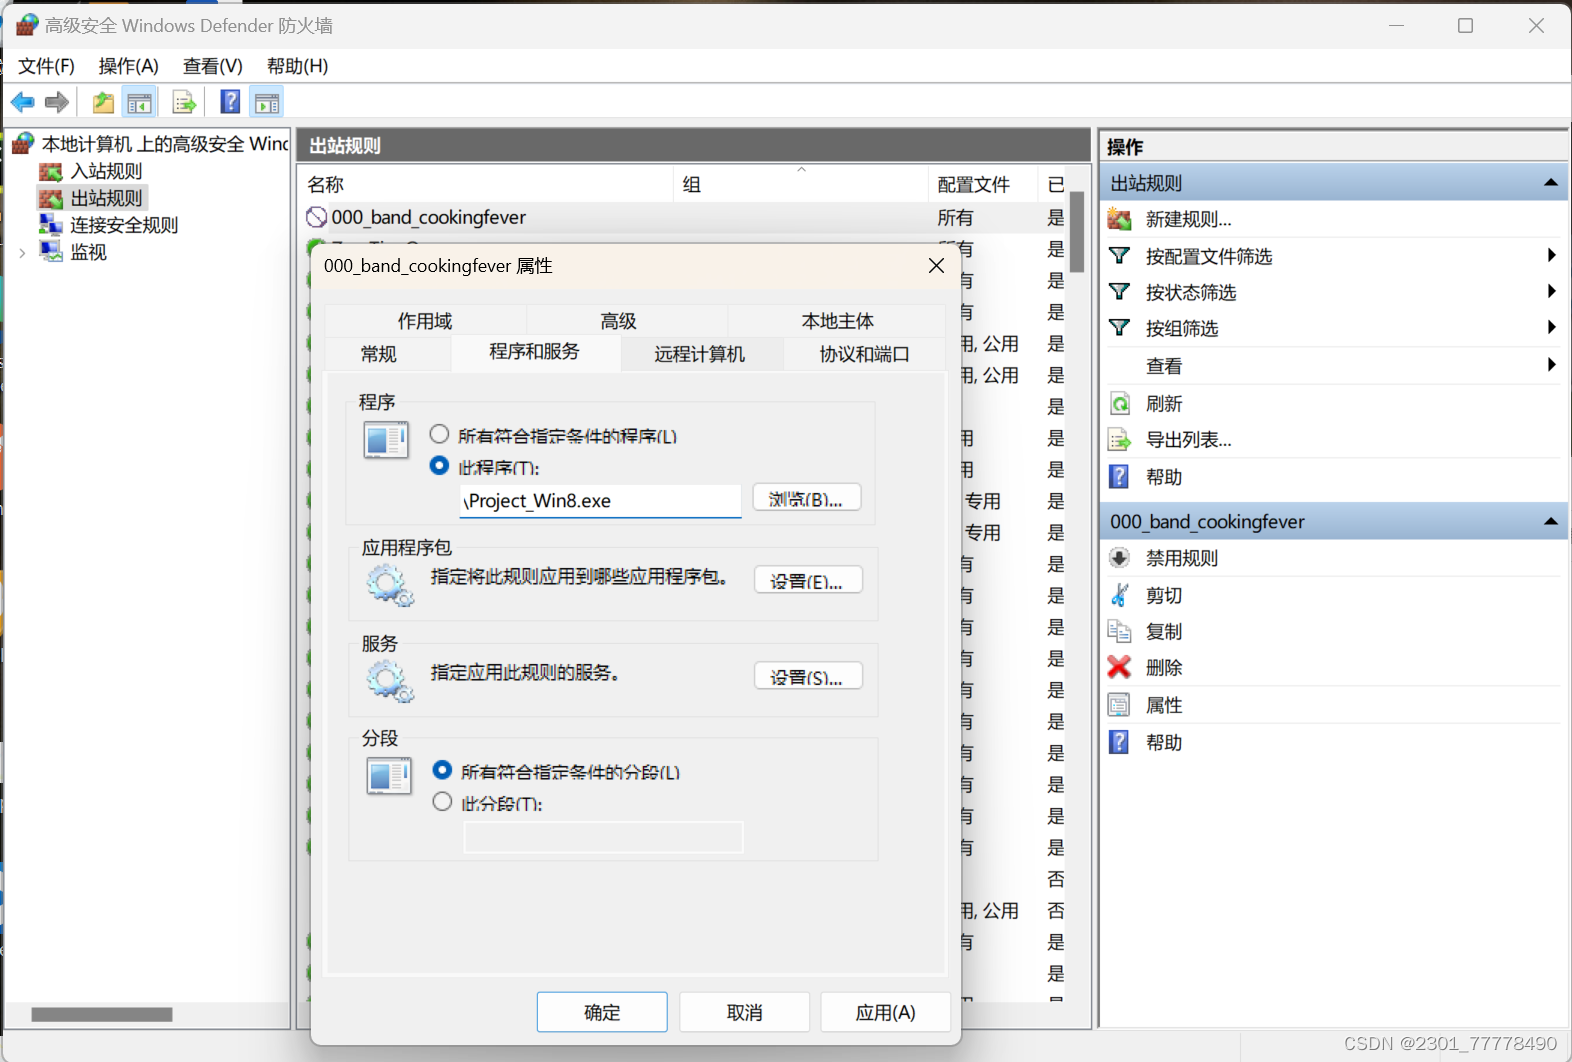The width and height of the screenshot is (1572, 1062).
Task: Switch to the 作用域 tab
Action: 425,321
